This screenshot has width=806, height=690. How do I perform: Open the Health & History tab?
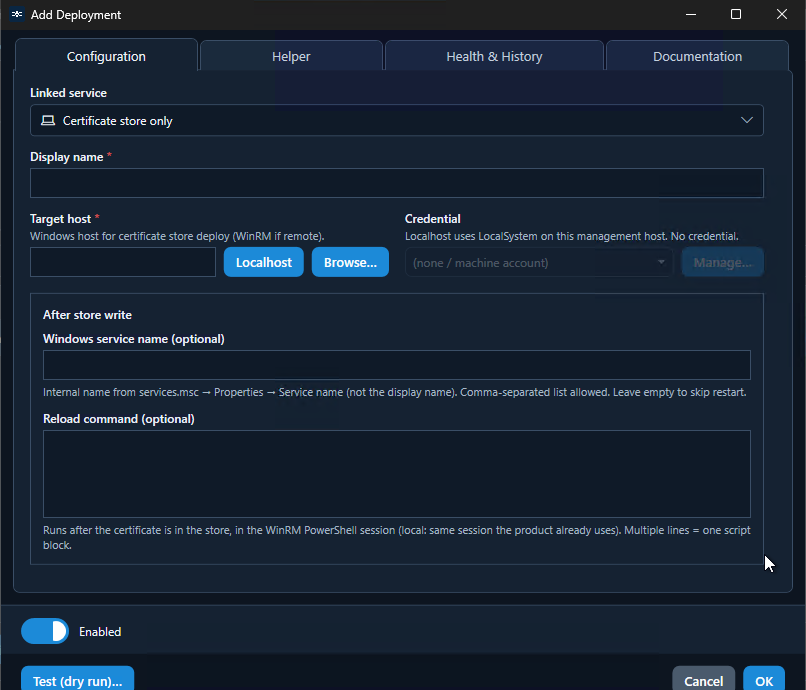click(x=494, y=56)
